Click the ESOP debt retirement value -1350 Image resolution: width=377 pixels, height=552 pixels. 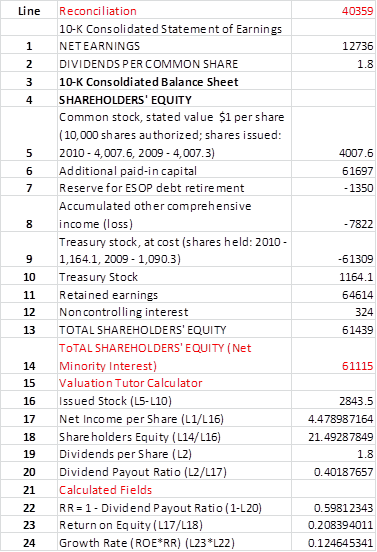point(333,188)
